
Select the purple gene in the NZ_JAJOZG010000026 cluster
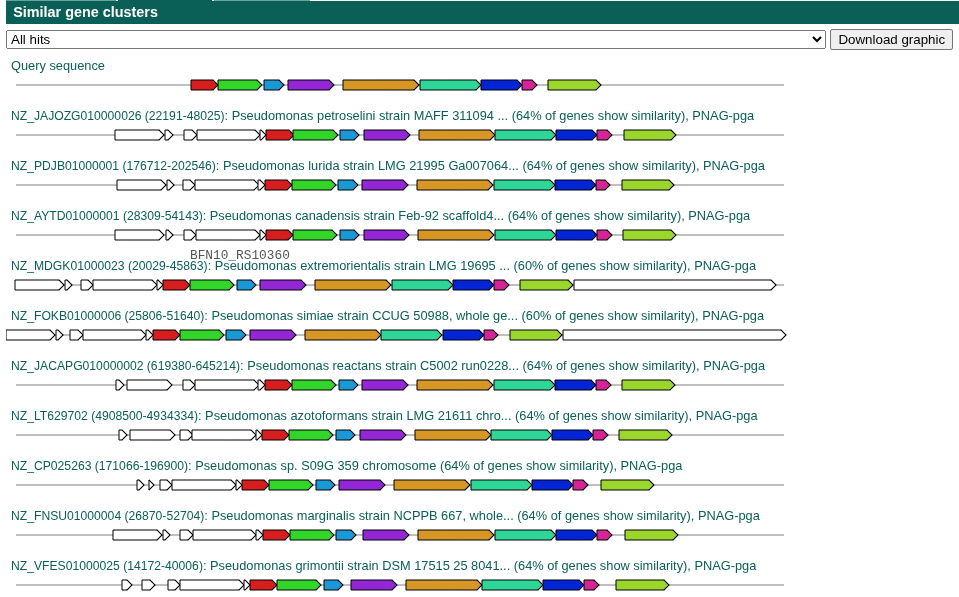point(385,135)
